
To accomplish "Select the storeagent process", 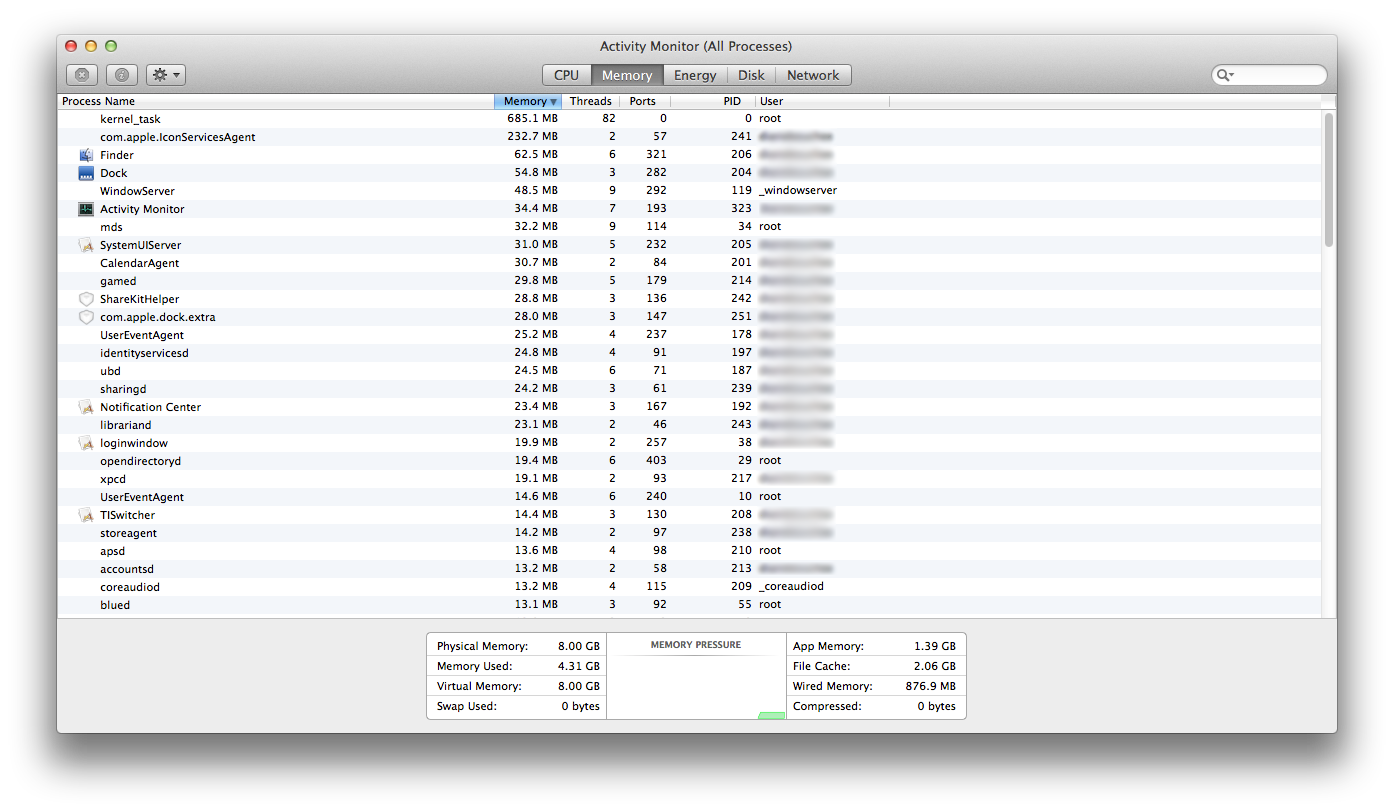I will (x=690, y=533).
